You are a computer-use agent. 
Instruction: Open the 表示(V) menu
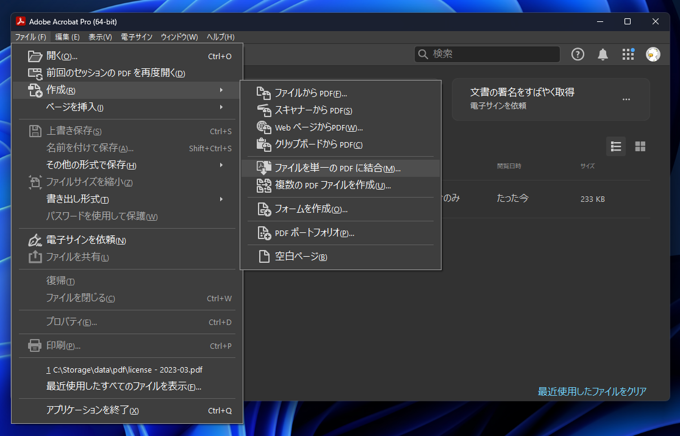pyautogui.click(x=100, y=37)
